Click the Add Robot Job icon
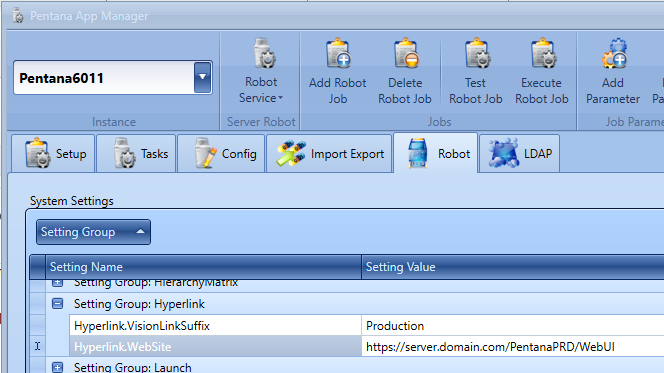The width and height of the screenshot is (664, 373). tap(338, 54)
